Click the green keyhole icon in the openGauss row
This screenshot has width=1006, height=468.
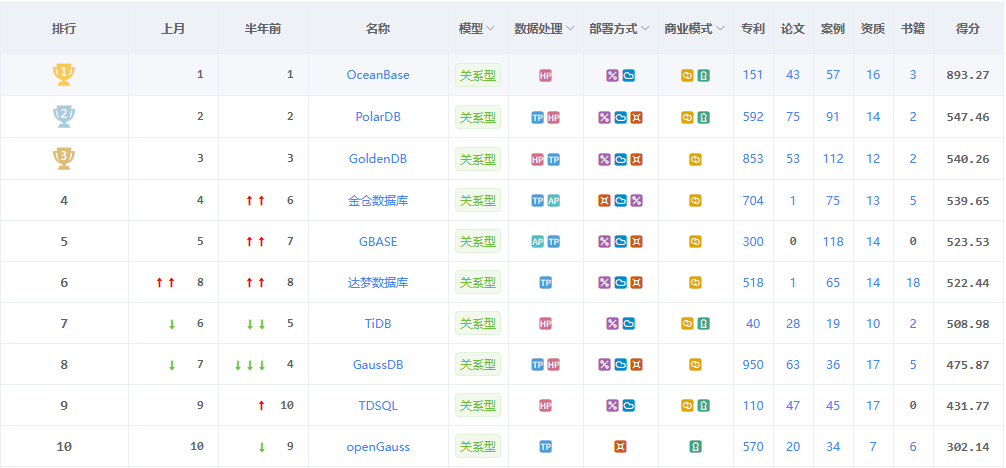click(x=695, y=447)
